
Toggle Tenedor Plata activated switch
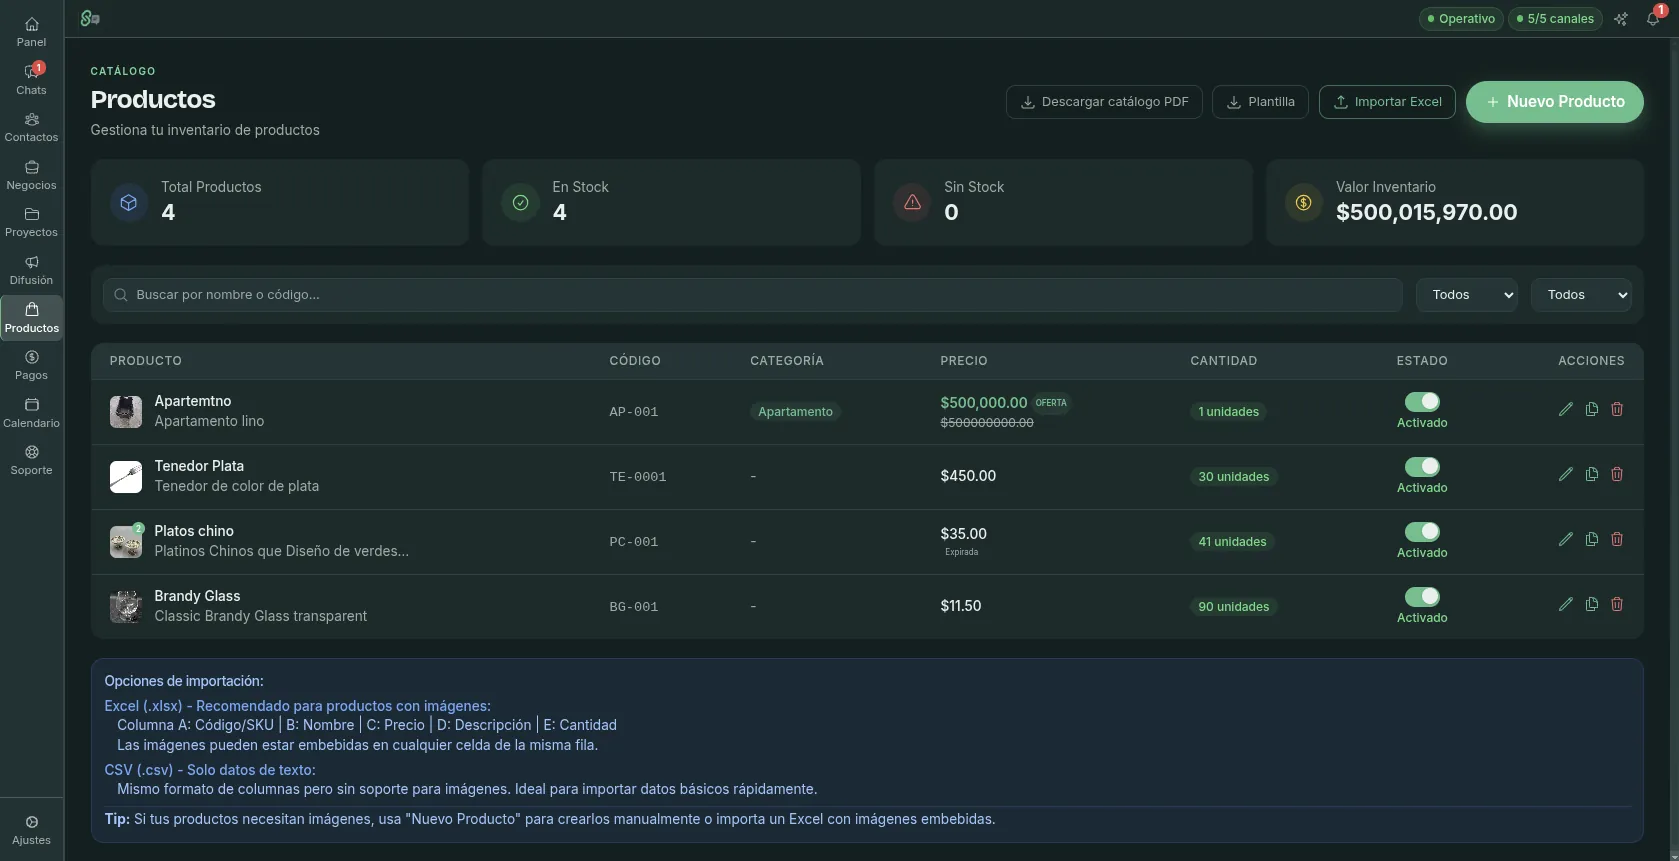pos(1422,466)
